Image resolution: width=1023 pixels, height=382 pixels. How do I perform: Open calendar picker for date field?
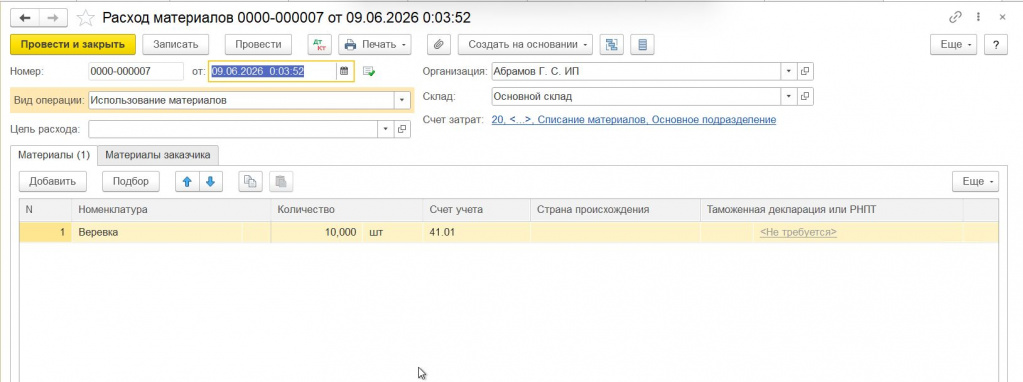(x=344, y=71)
